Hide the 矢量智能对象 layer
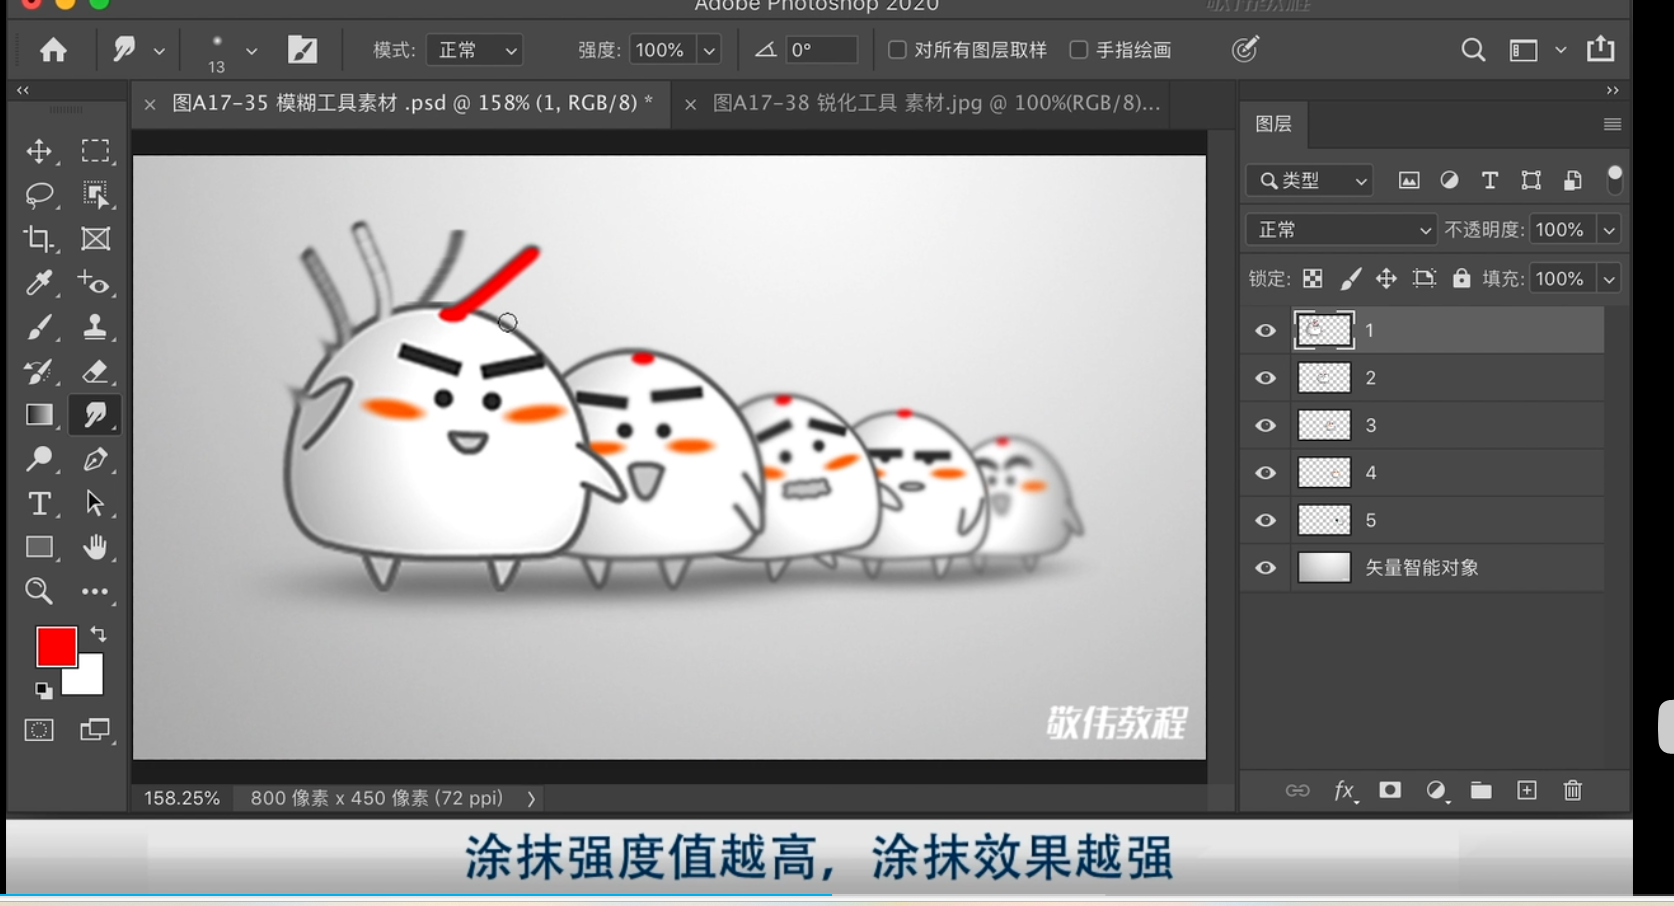 tap(1265, 567)
